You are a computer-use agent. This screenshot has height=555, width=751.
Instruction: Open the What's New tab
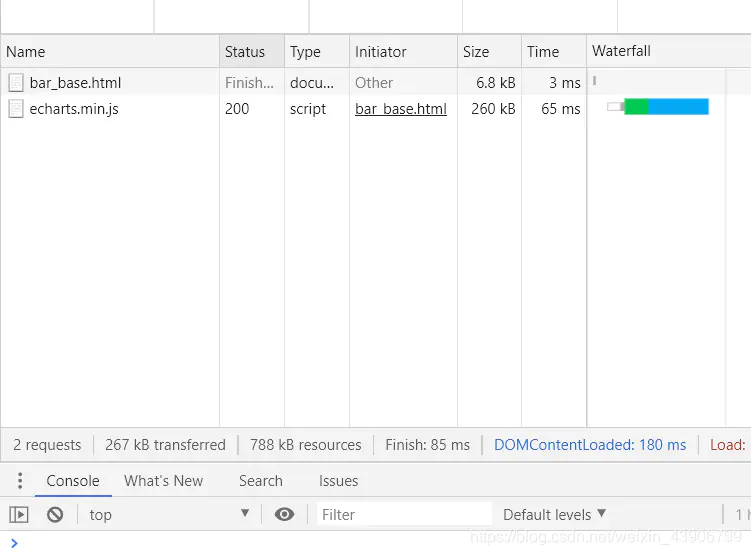tap(163, 481)
